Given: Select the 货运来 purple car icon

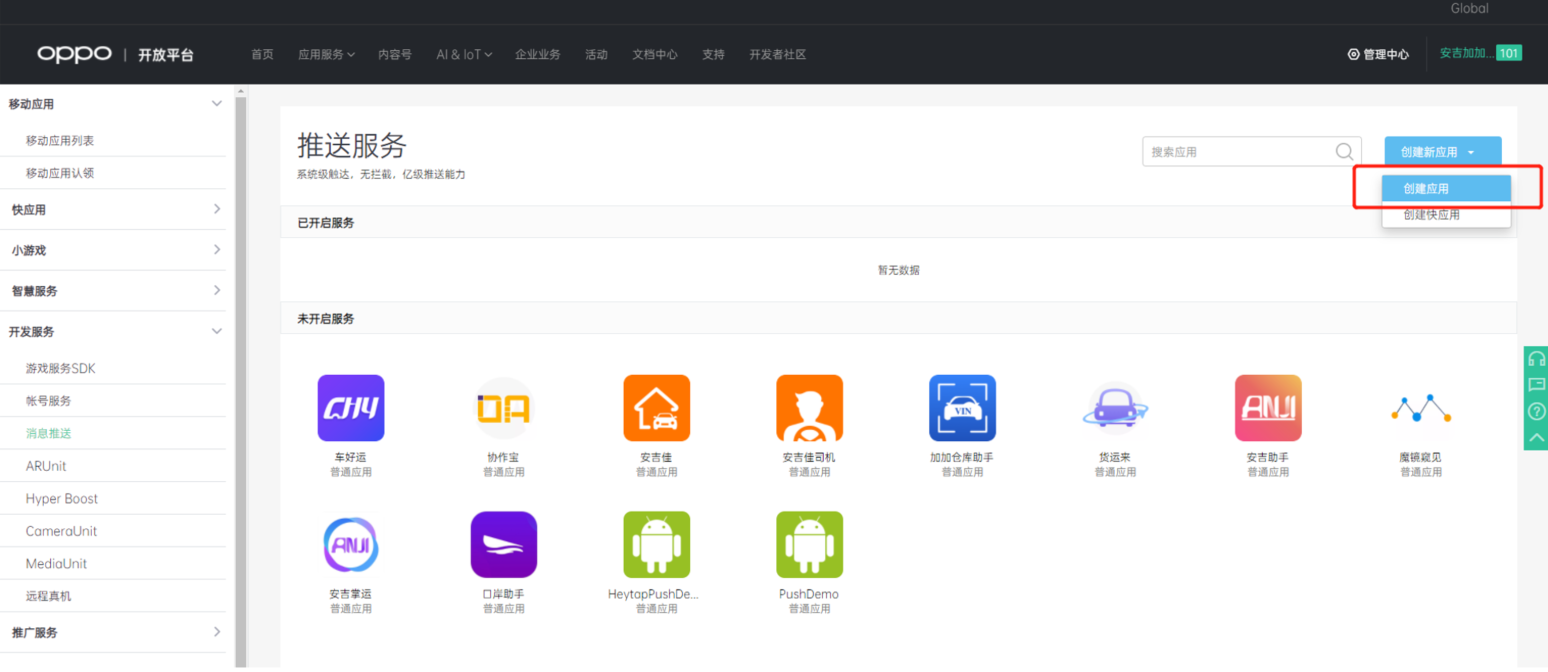Looking at the screenshot, I should tap(1115, 408).
